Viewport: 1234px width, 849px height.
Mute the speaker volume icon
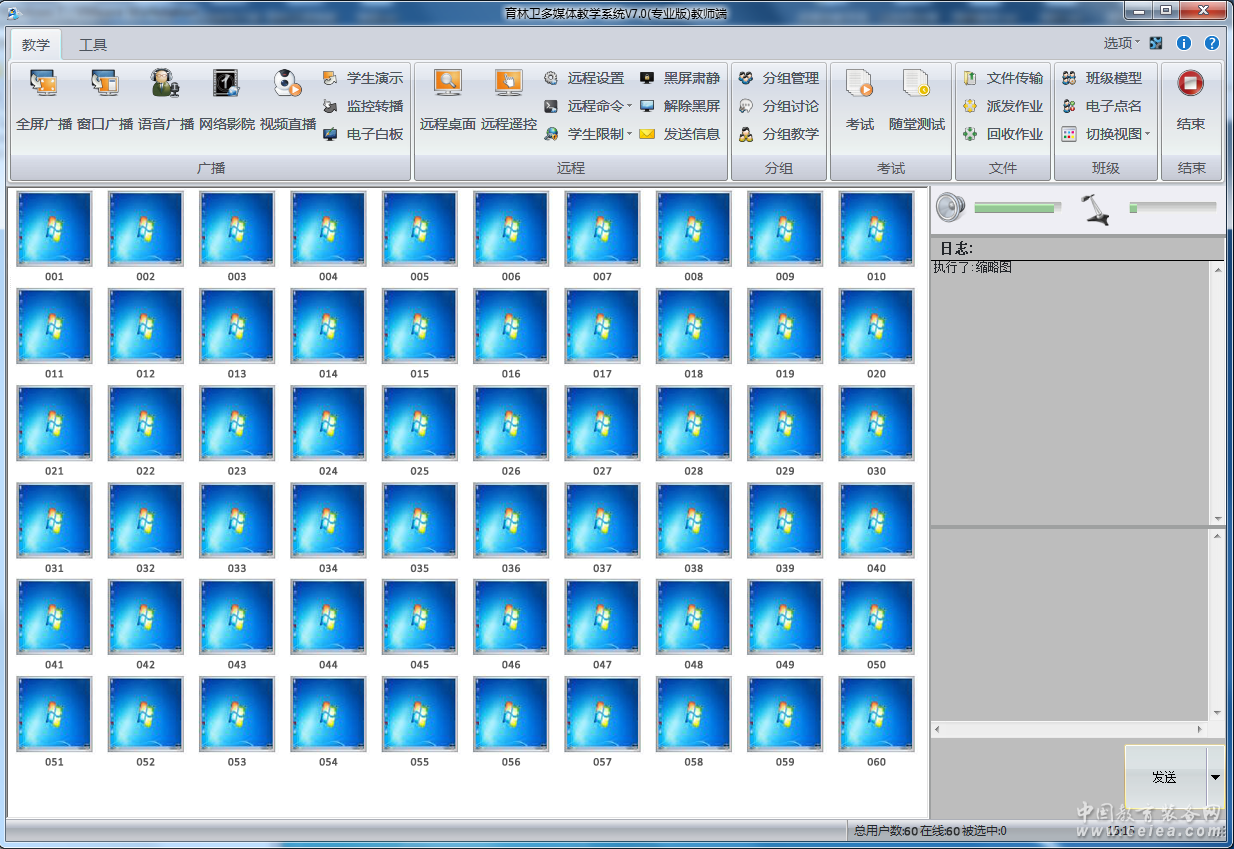(x=950, y=208)
